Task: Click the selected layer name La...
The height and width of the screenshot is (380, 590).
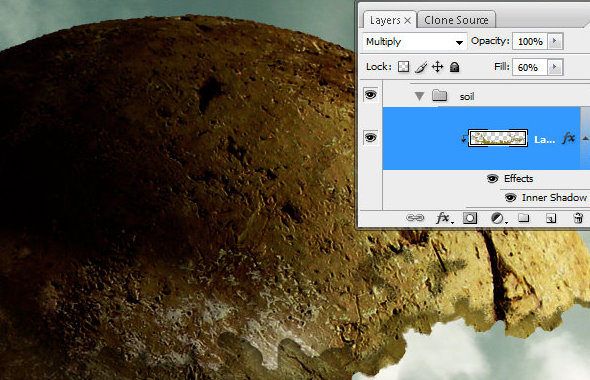Action: 544,140
